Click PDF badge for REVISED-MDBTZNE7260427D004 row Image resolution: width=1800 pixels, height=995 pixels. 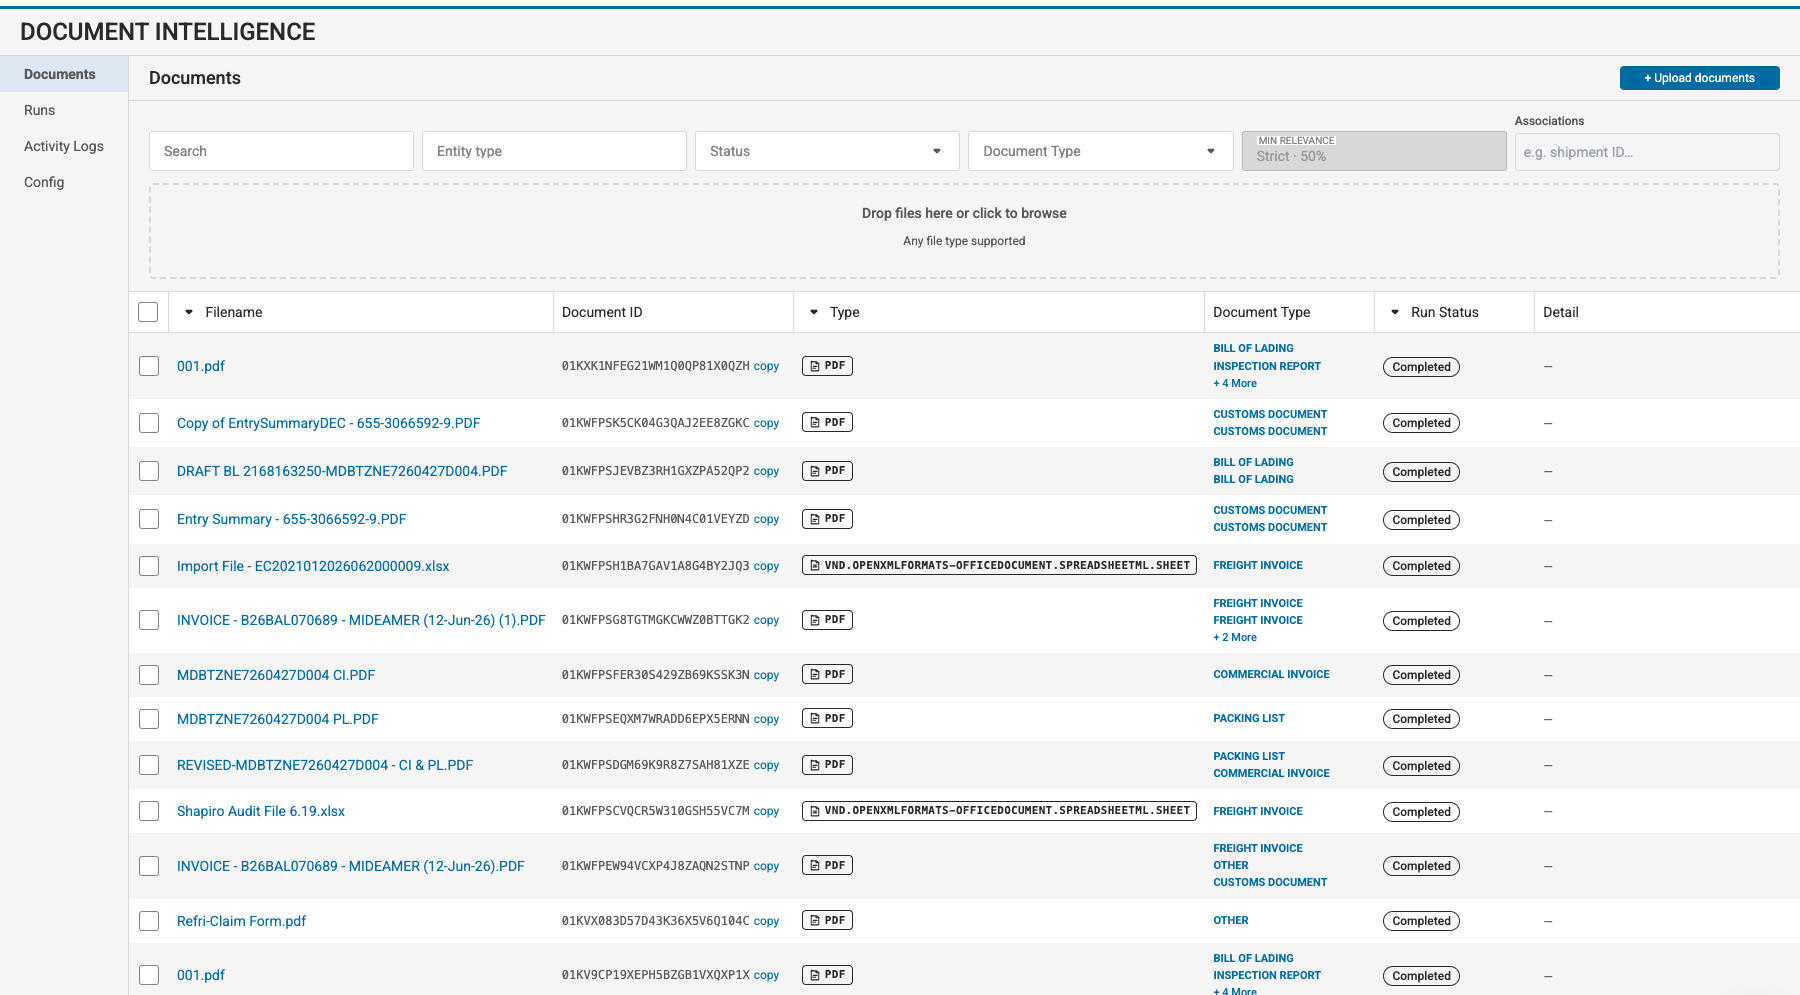pos(827,764)
